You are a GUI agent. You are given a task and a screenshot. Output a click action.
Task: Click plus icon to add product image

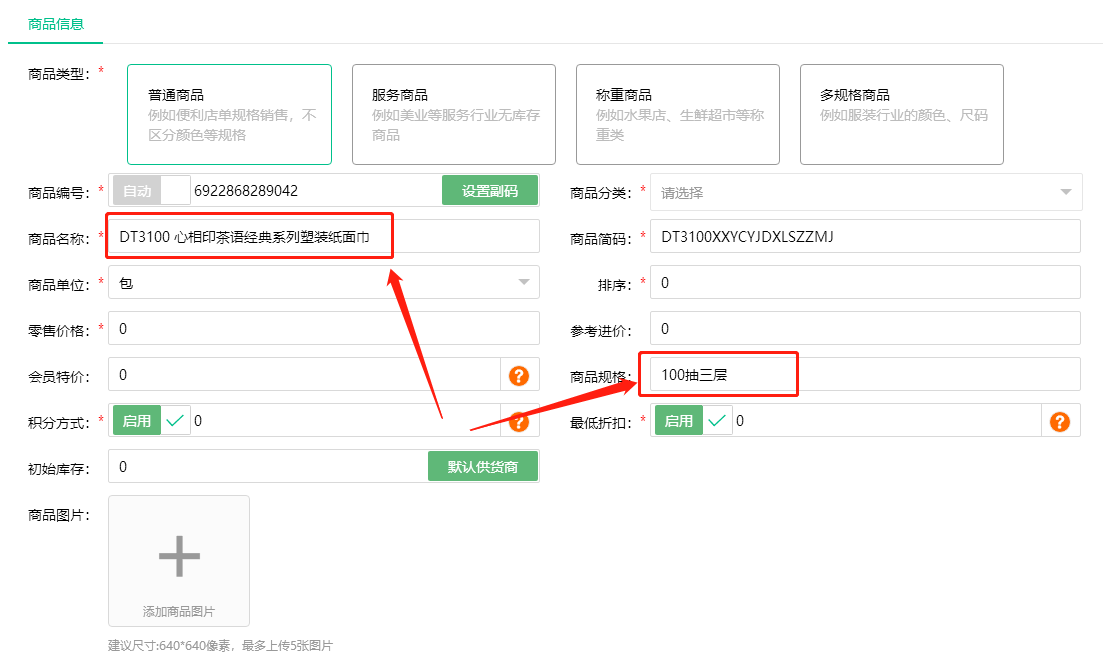pos(179,556)
